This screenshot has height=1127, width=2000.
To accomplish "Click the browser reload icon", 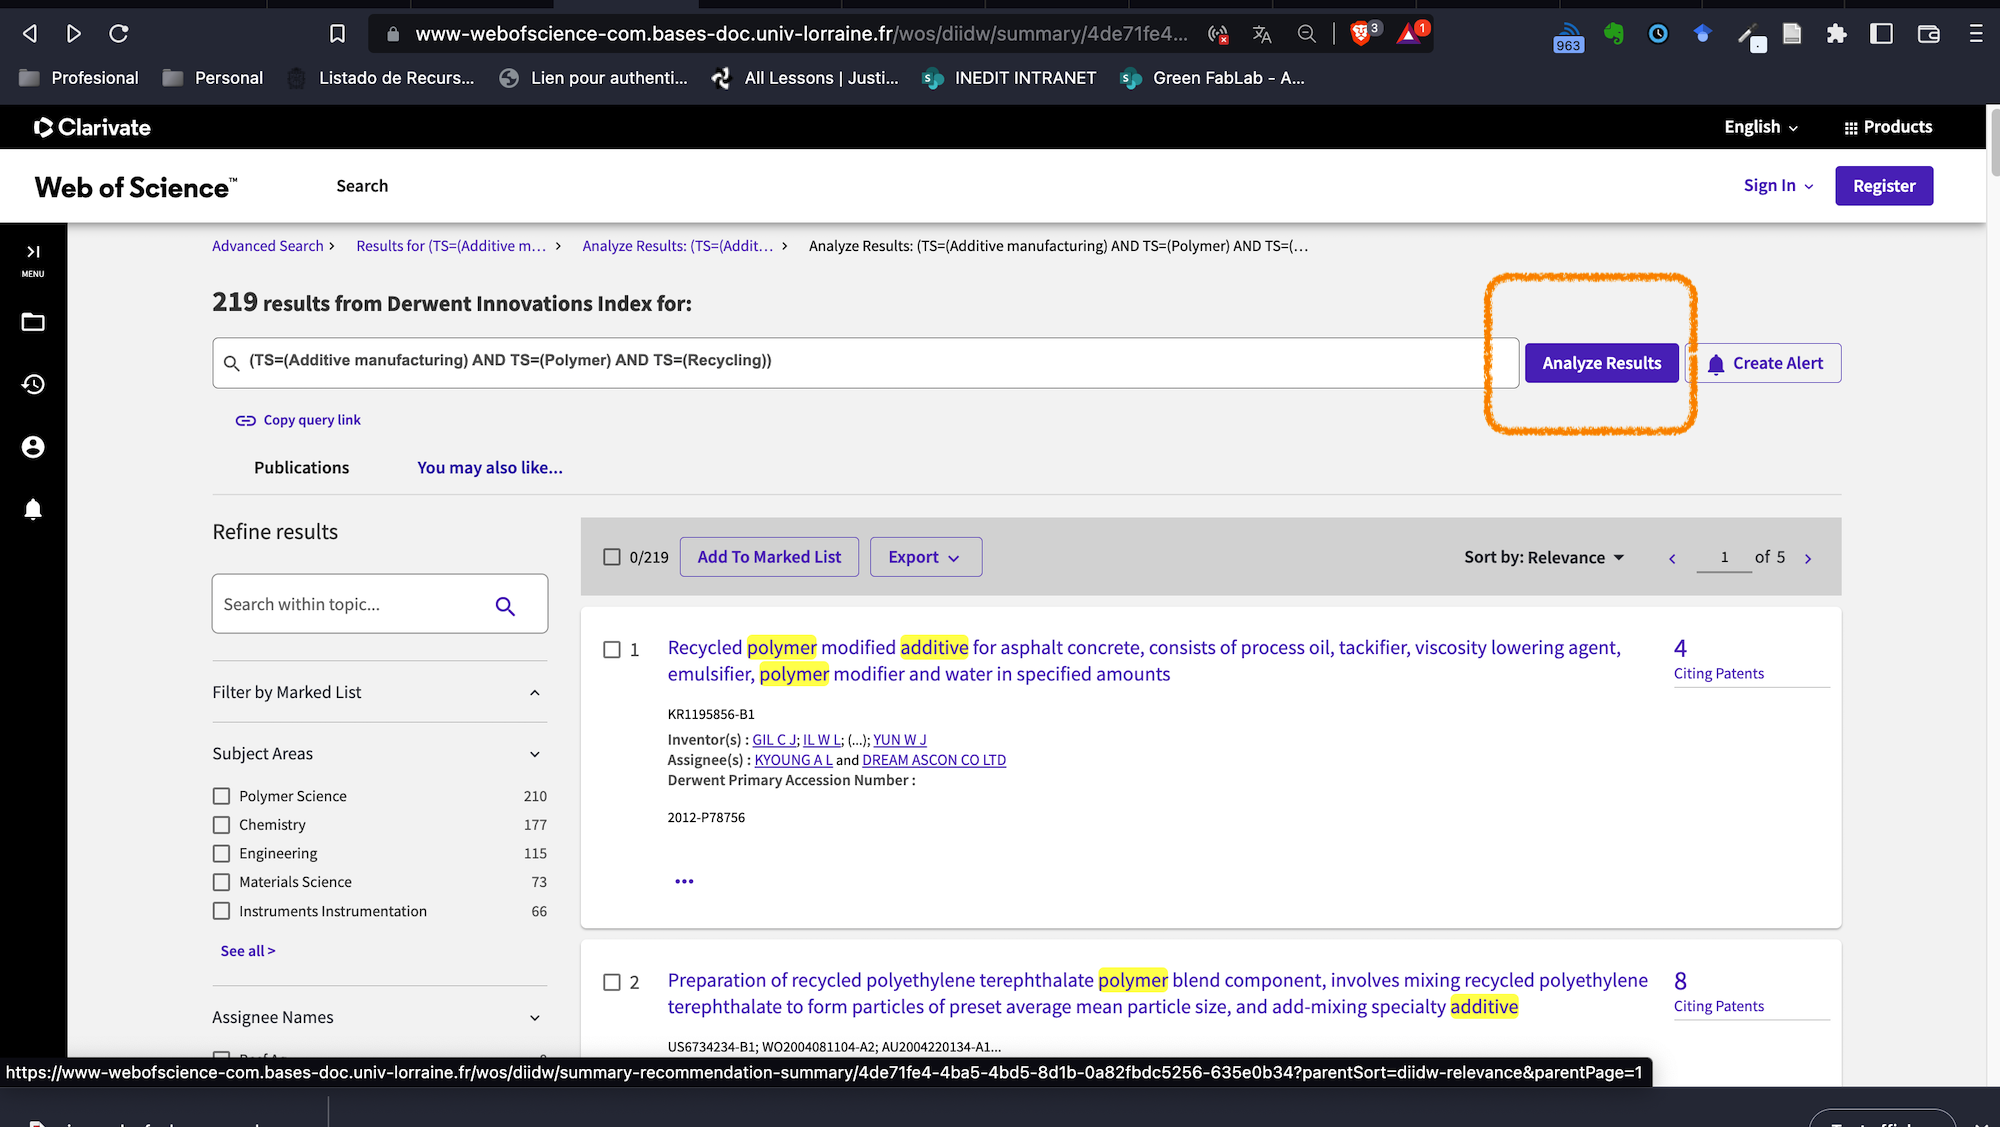I will pos(119,34).
